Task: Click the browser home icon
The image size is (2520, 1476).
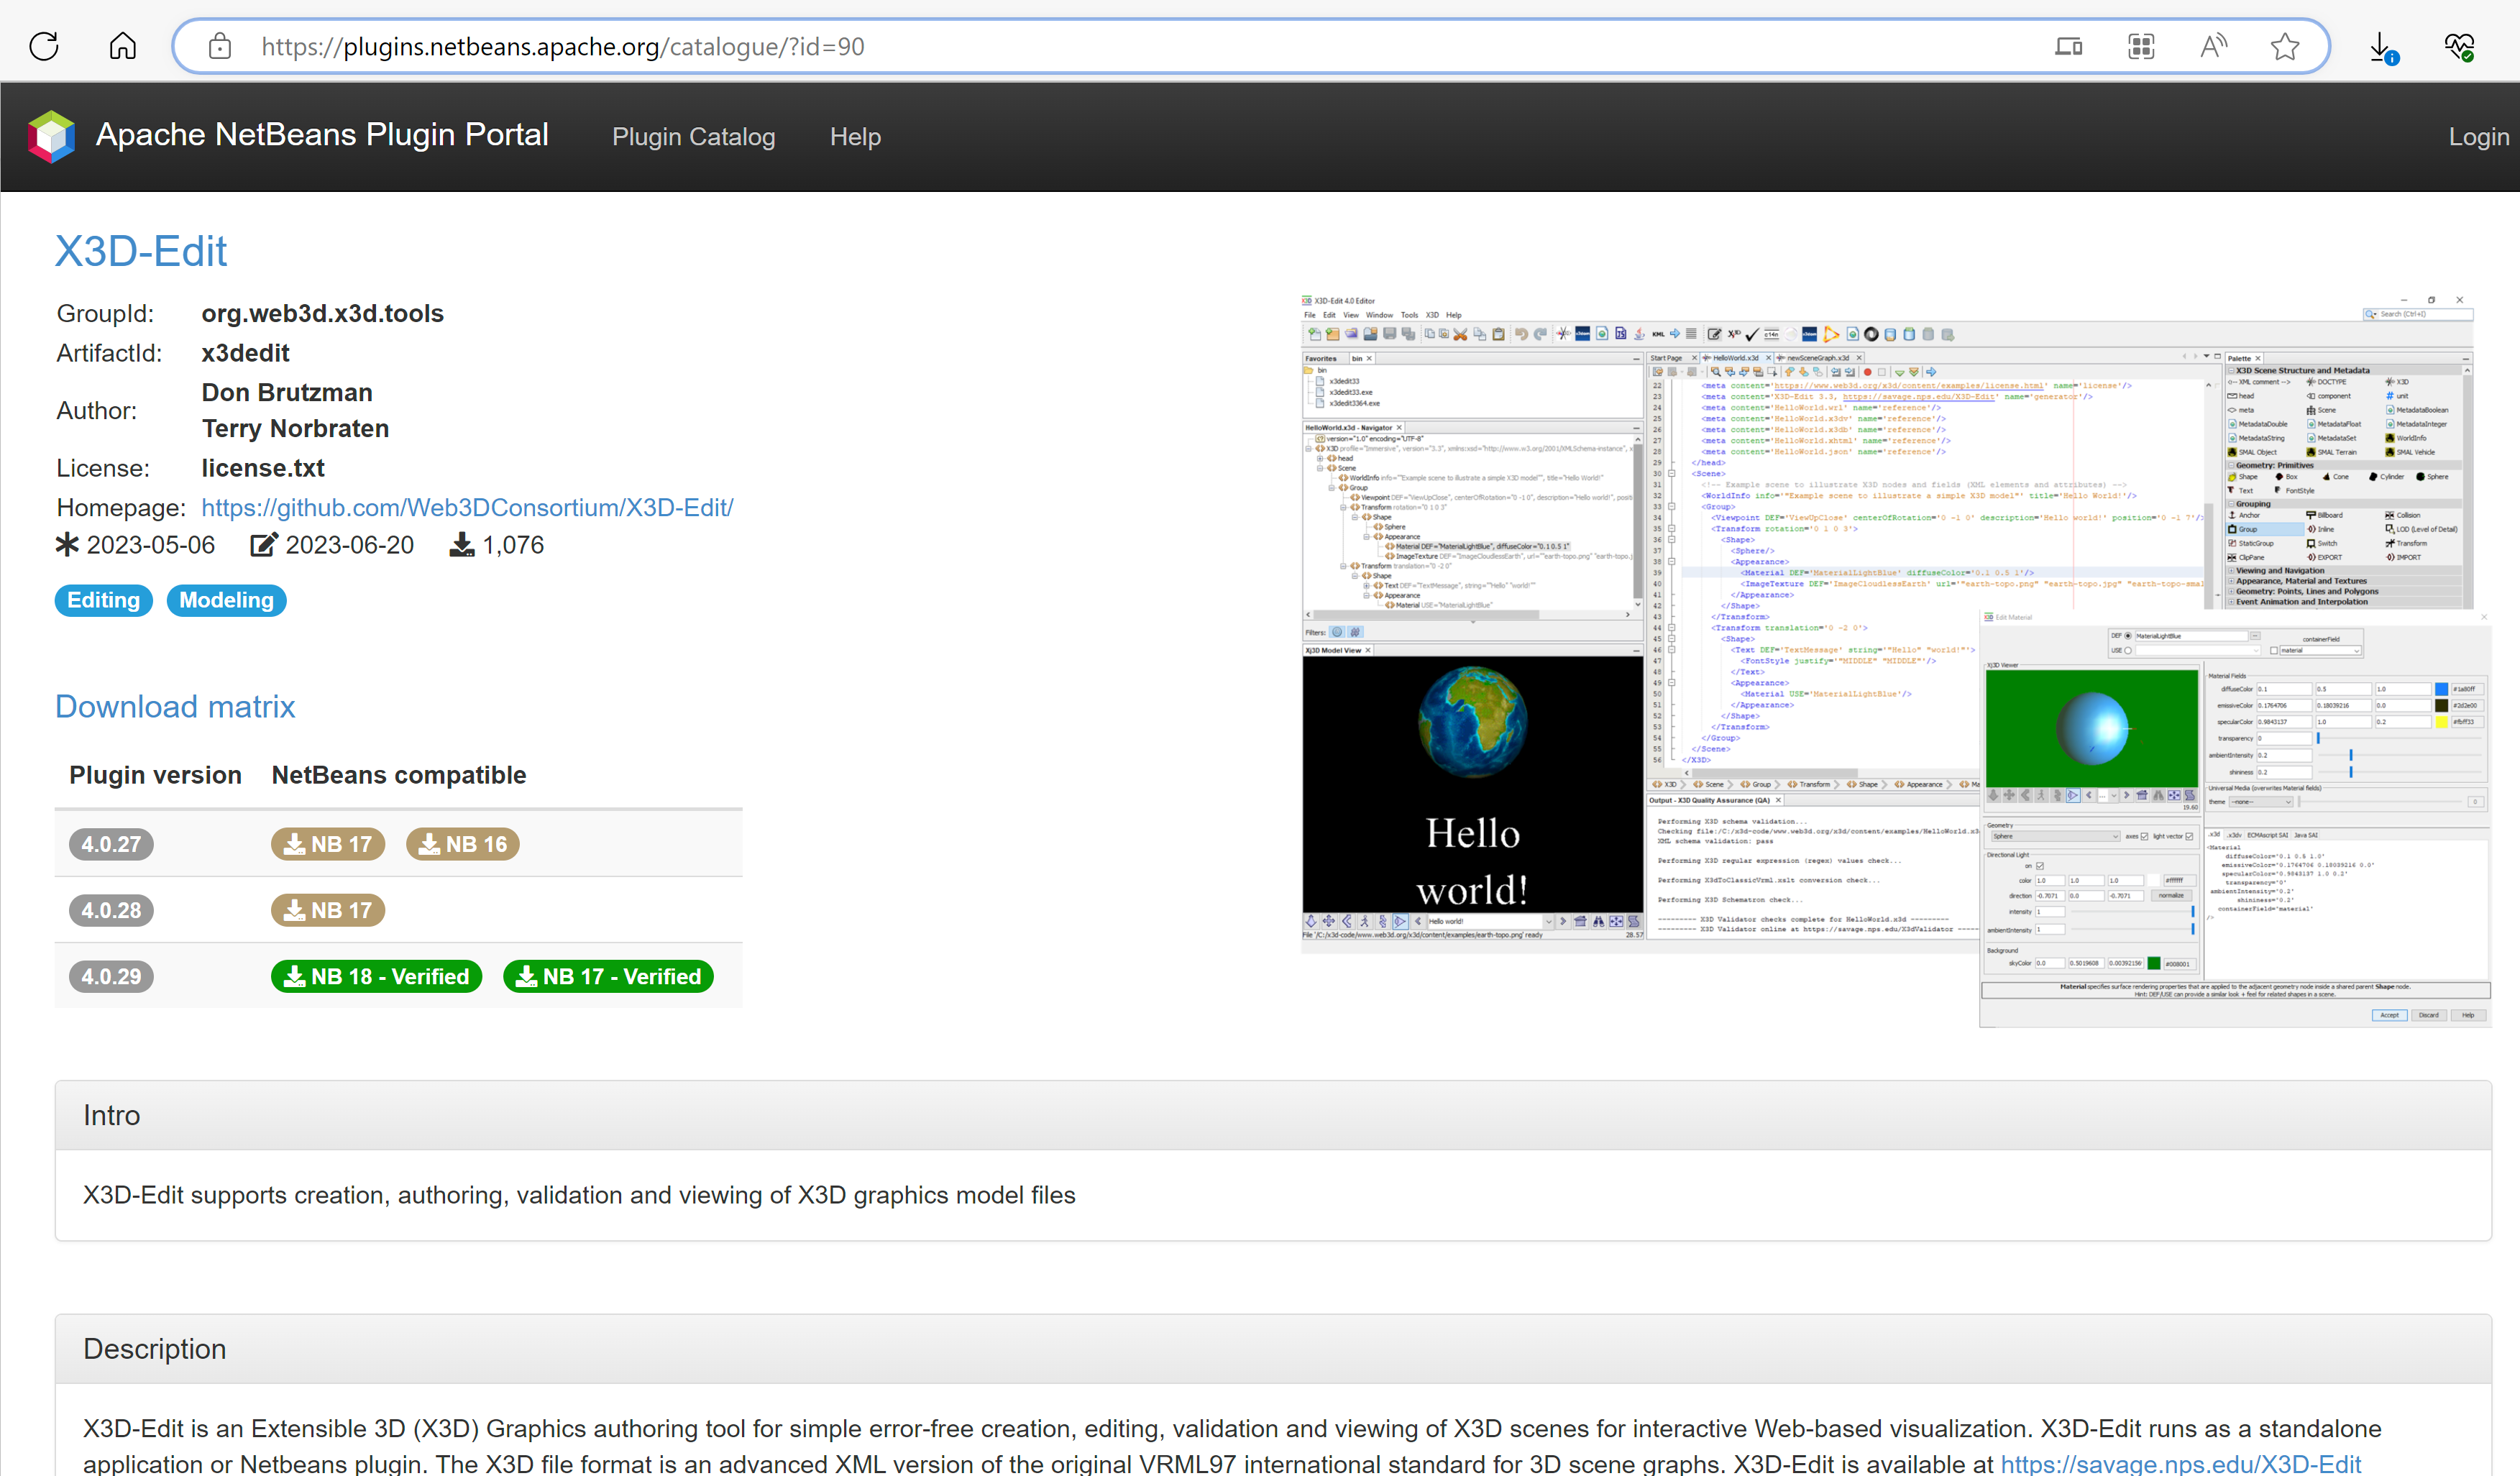Action: 122,46
